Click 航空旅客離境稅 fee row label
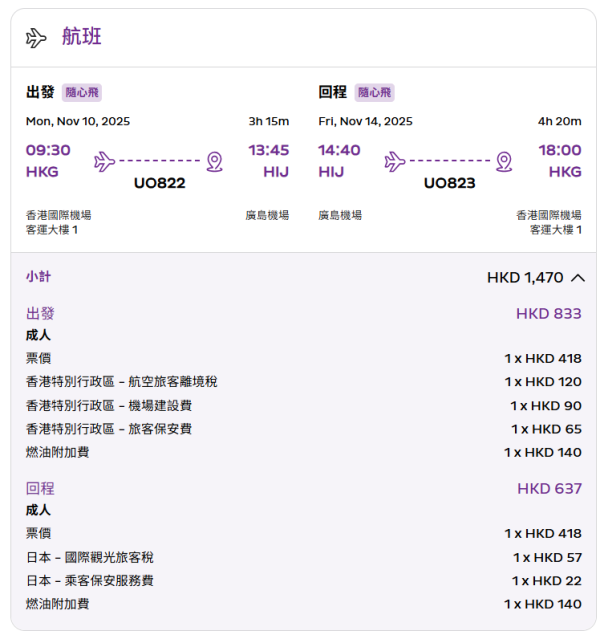This screenshot has width=600, height=643. tap(121, 382)
